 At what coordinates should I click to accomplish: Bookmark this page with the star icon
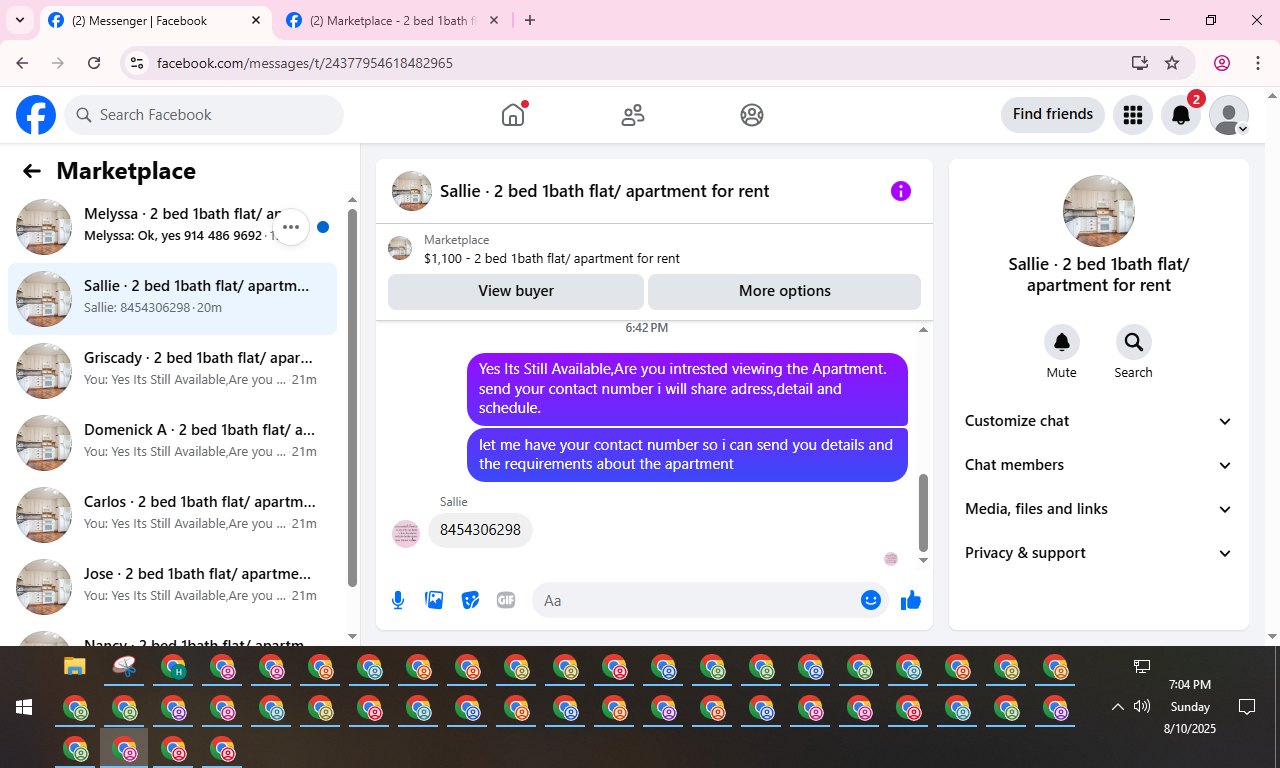[1172, 63]
